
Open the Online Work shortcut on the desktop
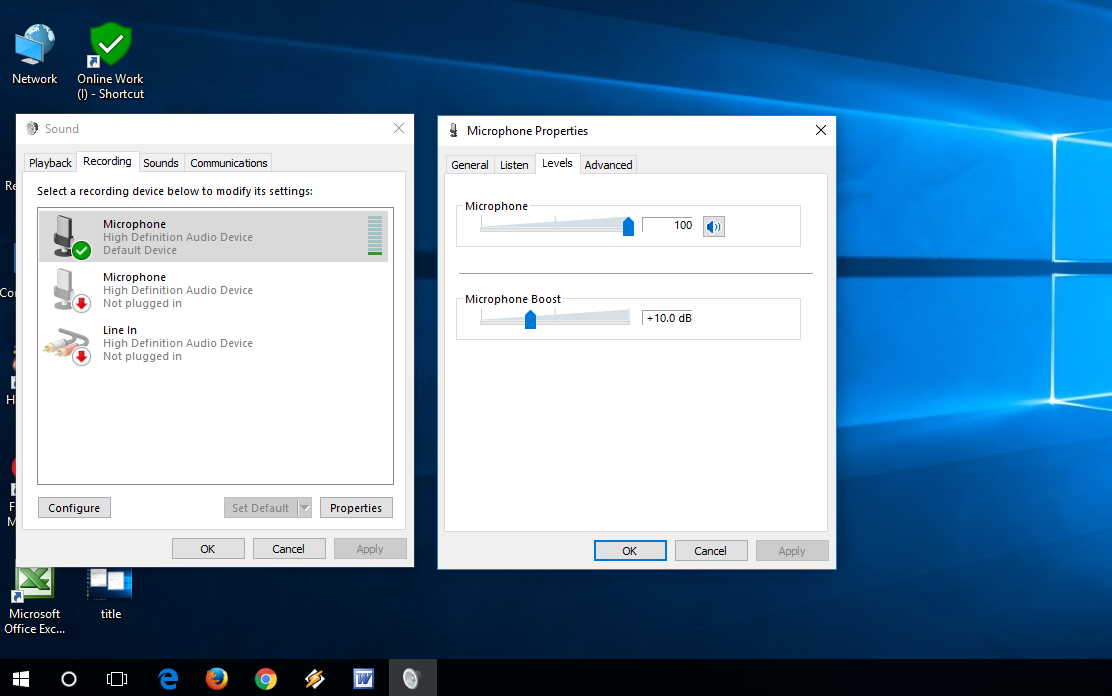(110, 44)
